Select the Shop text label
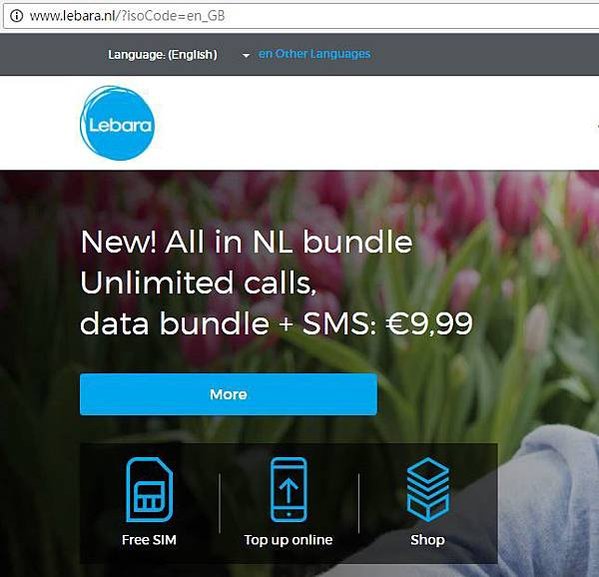The image size is (599, 577). coord(427,540)
